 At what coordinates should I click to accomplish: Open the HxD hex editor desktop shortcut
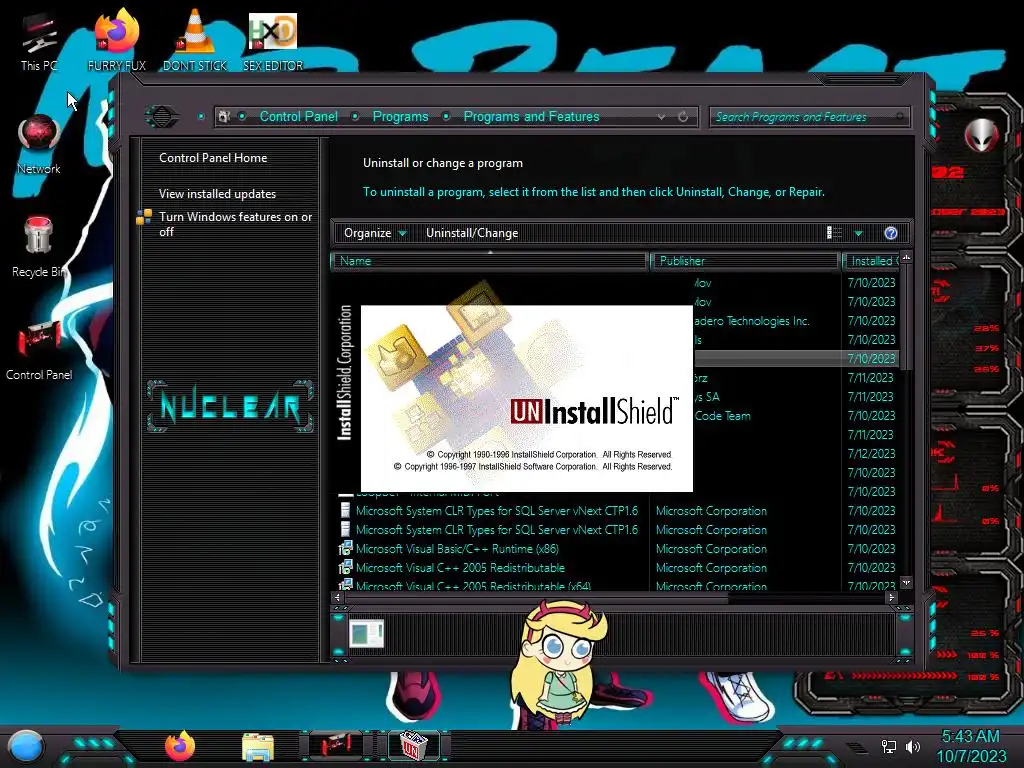coord(273,42)
